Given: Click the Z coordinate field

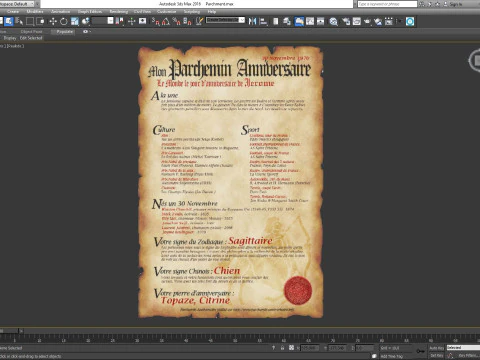Looking at the screenshot, I should pyautogui.click(x=365, y=348).
